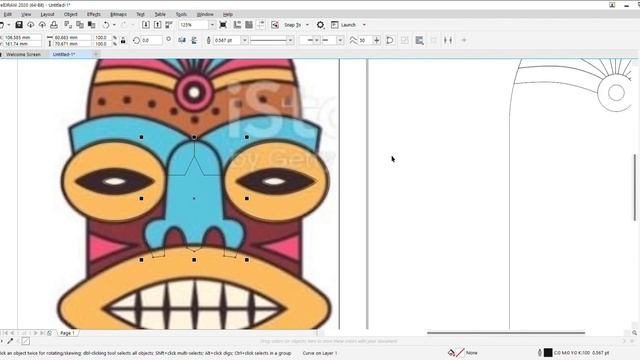Screen dimensions: 640x360
Task: Click the vertical scrollbar thumb on the right
Action: (x=635, y=188)
